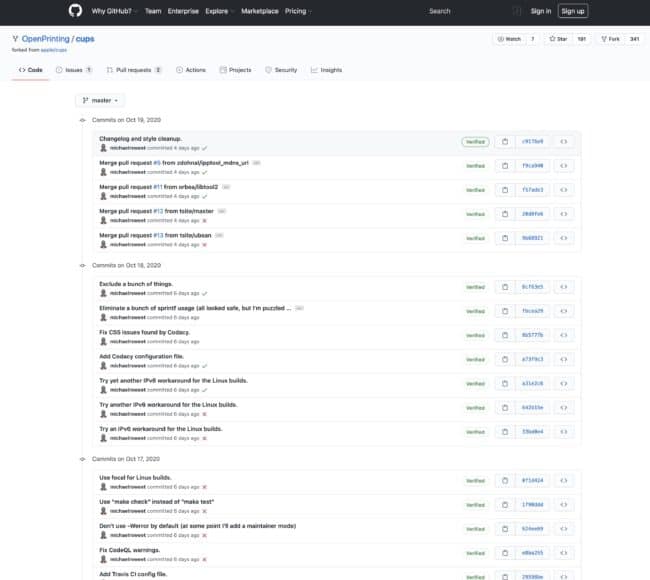Open success check status for 'Changelog and style cleanup'
650x580 pixels.
(x=204, y=148)
